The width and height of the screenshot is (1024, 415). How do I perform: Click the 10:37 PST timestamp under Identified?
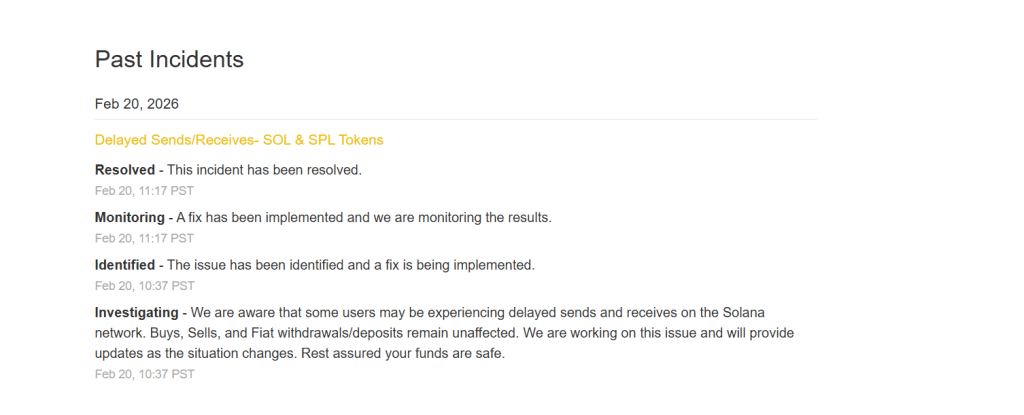pos(144,286)
